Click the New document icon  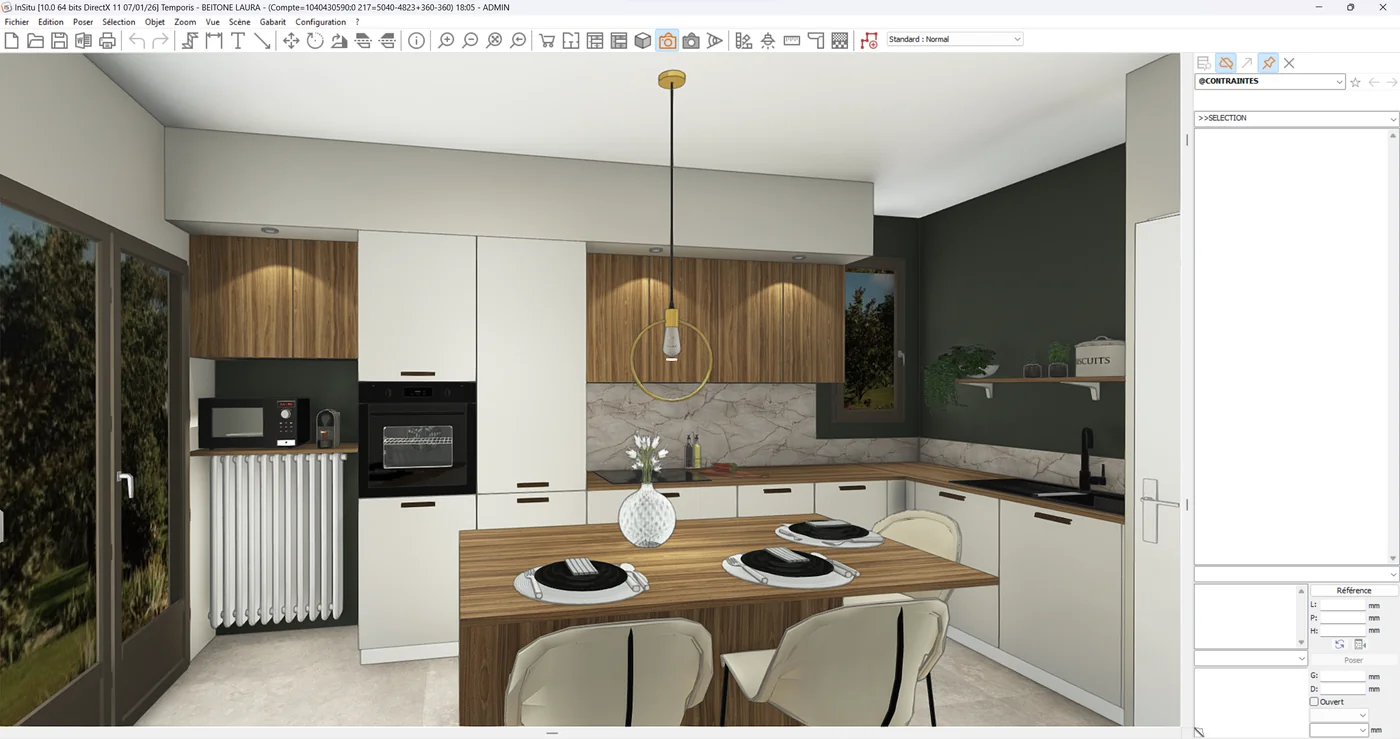pyautogui.click(x=12, y=40)
